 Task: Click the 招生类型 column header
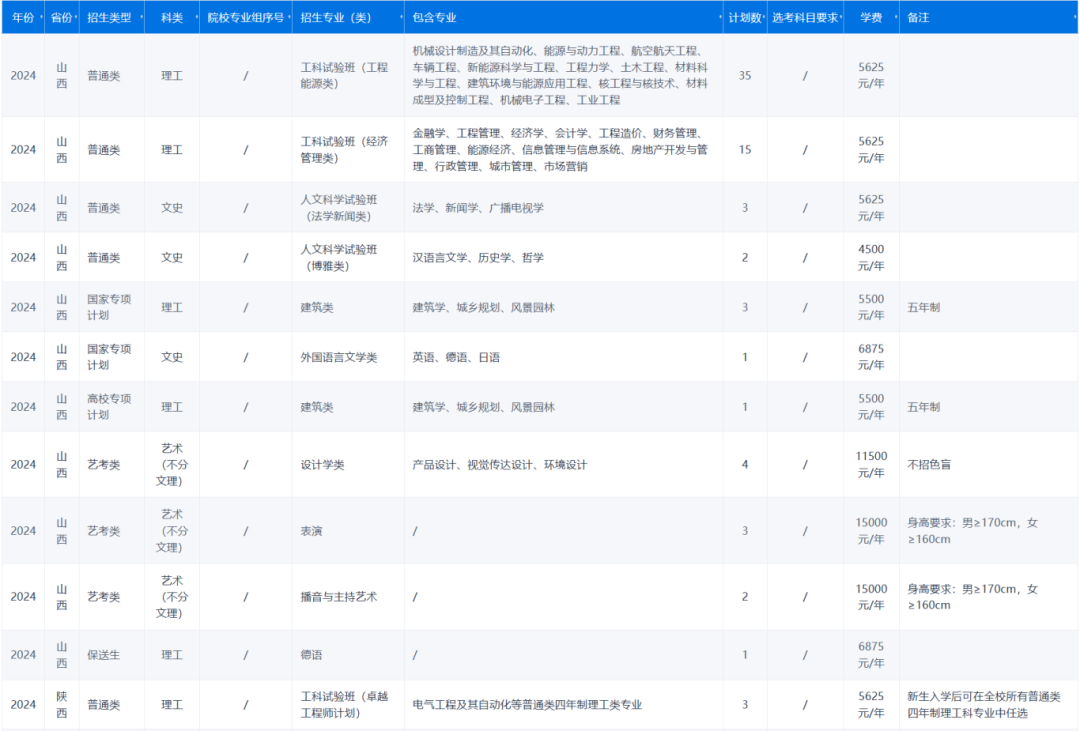pyautogui.click(x=110, y=16)
